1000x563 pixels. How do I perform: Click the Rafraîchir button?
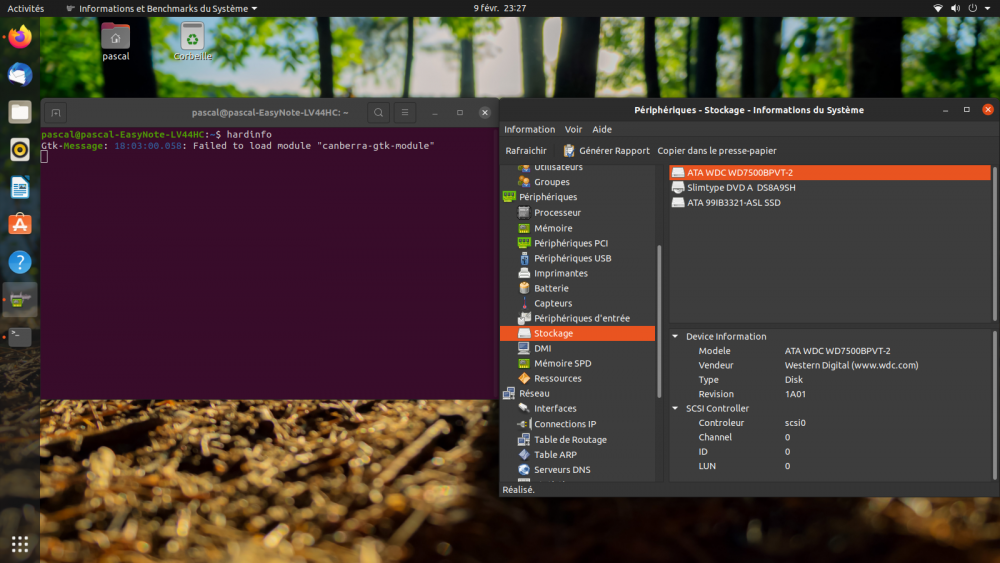[526, 151]
